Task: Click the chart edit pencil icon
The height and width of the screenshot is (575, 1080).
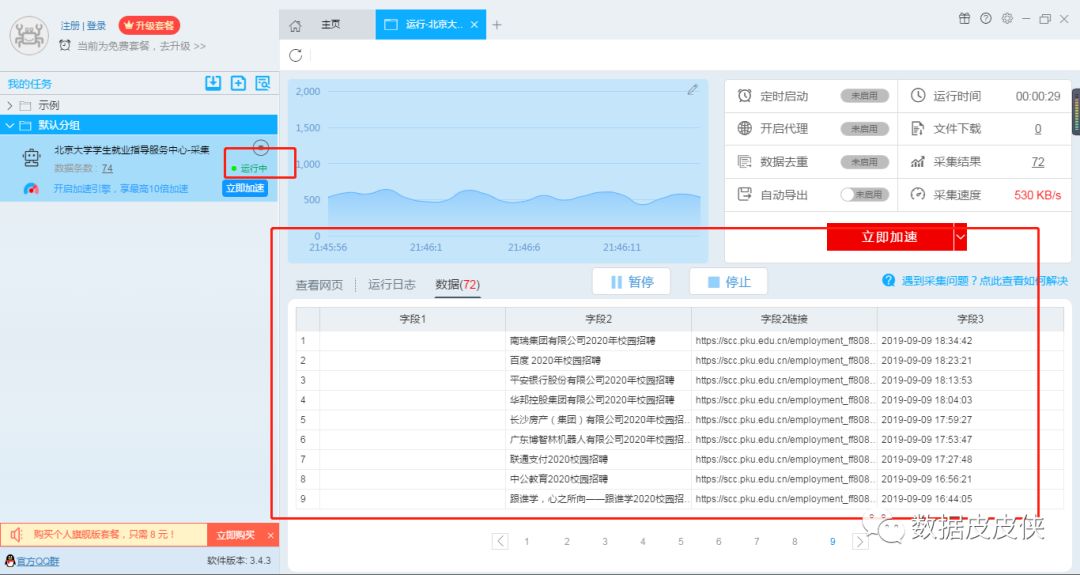Action: point(693,90)
